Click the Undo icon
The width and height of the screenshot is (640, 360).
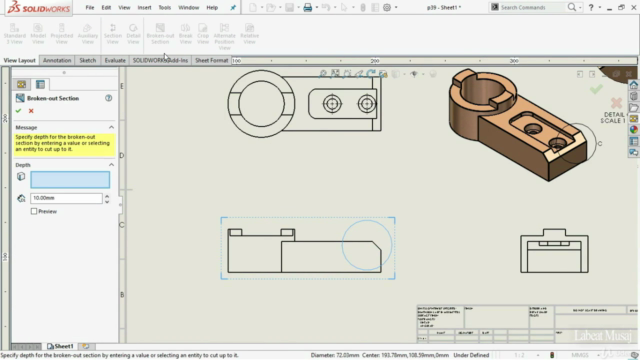point(326,7)
